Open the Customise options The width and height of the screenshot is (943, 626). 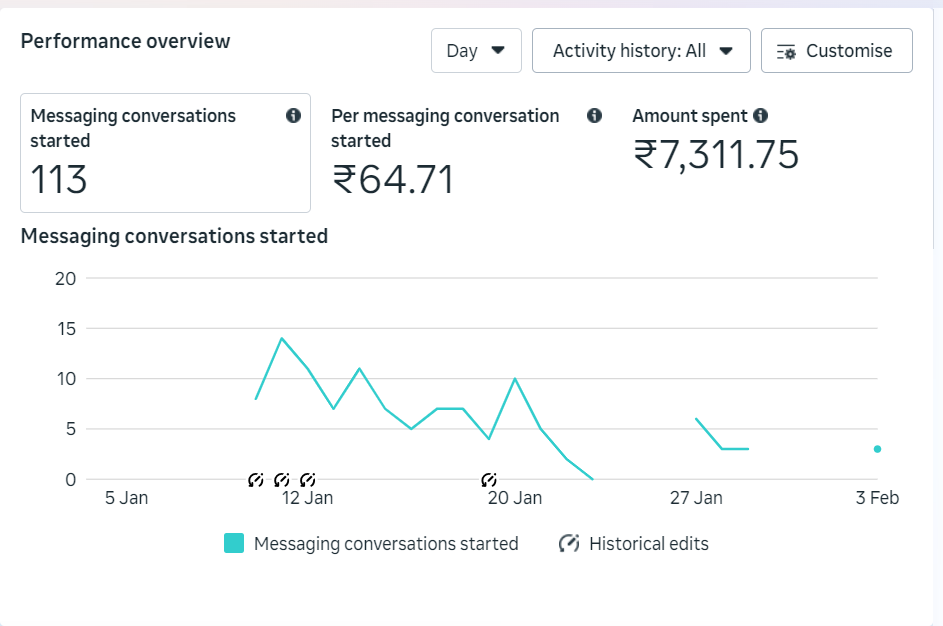click(836, 51)
